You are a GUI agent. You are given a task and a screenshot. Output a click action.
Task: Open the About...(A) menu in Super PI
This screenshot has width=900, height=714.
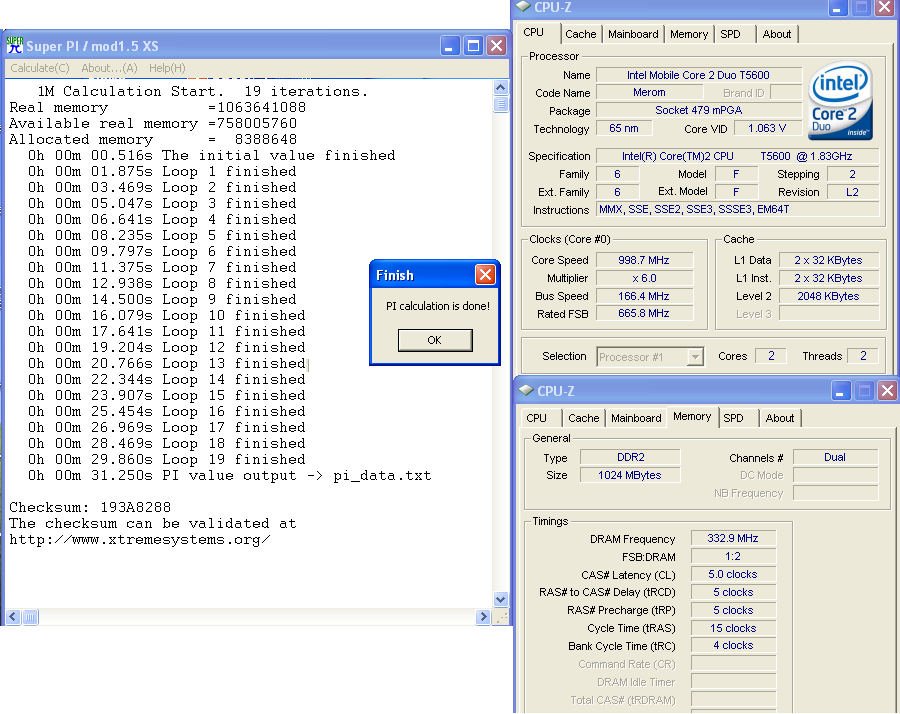(x=109, y=68)
